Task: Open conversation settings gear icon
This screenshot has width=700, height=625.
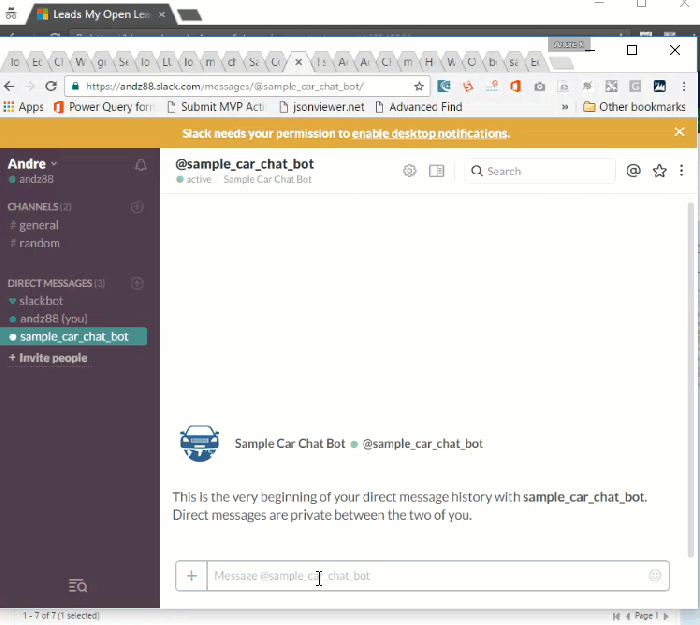Action: tap(409, 171)
